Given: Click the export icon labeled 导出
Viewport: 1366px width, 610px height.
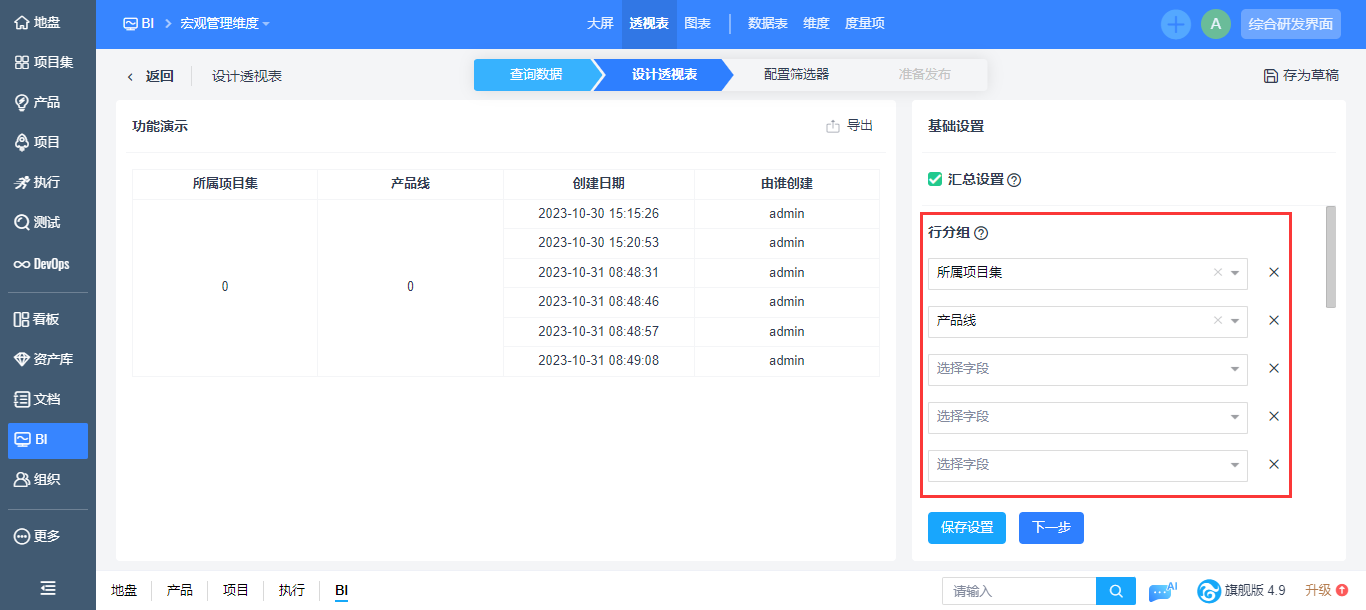Looking at the screenshot, I should click(833, 126).
